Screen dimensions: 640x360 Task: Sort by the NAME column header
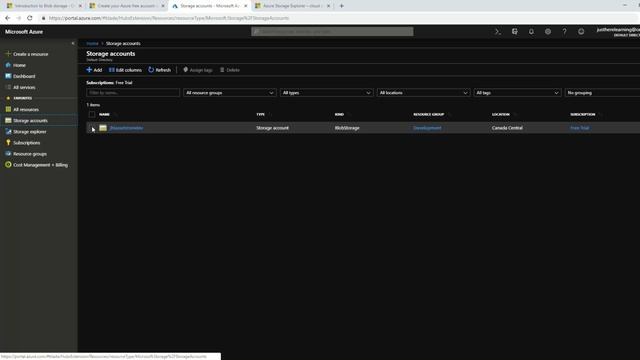click(x=104, y=114)
